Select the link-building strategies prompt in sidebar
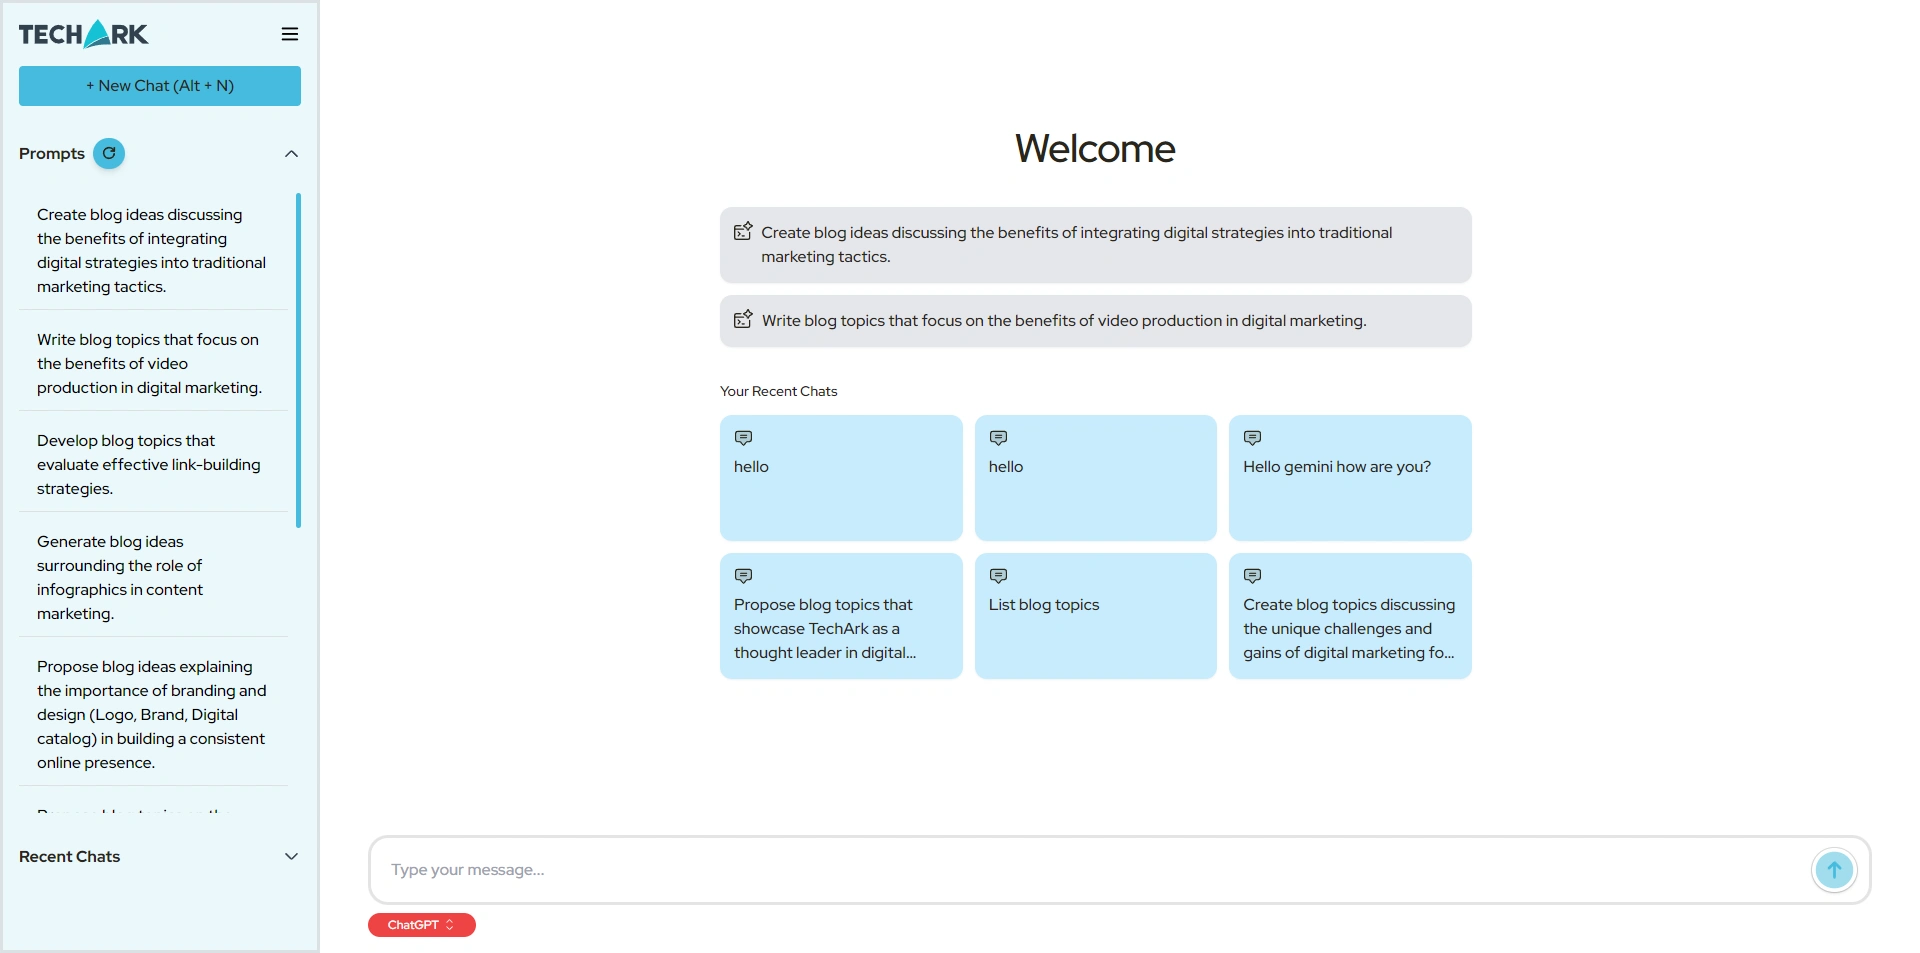1920x953 pixels. click(x=152, y=465)
